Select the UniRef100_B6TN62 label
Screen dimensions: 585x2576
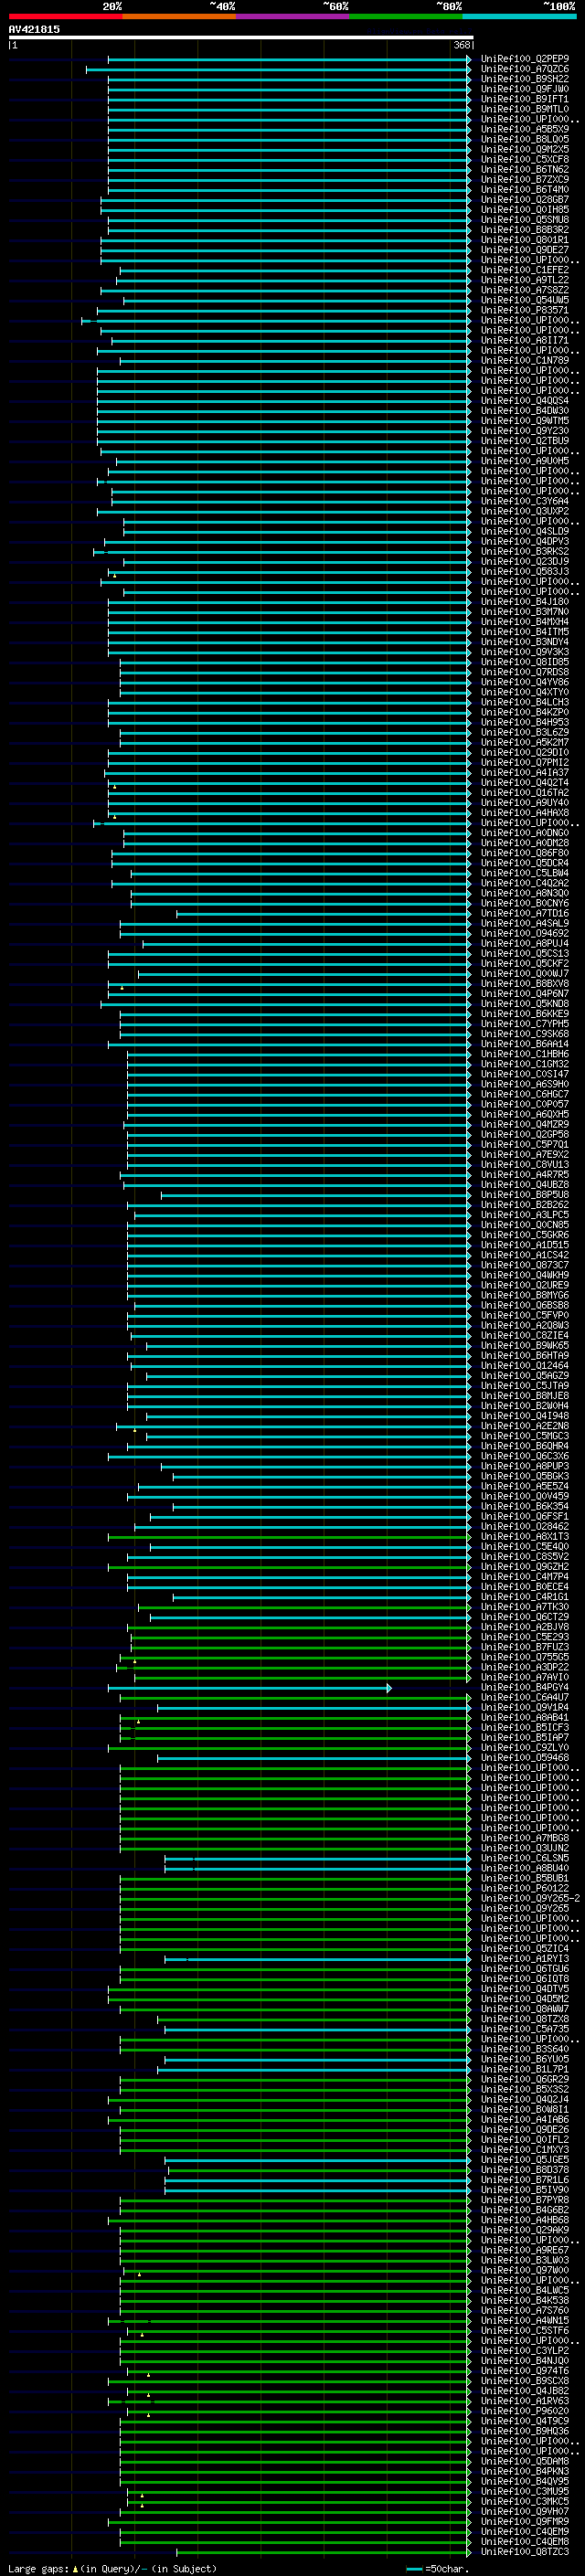pos(525,170)
